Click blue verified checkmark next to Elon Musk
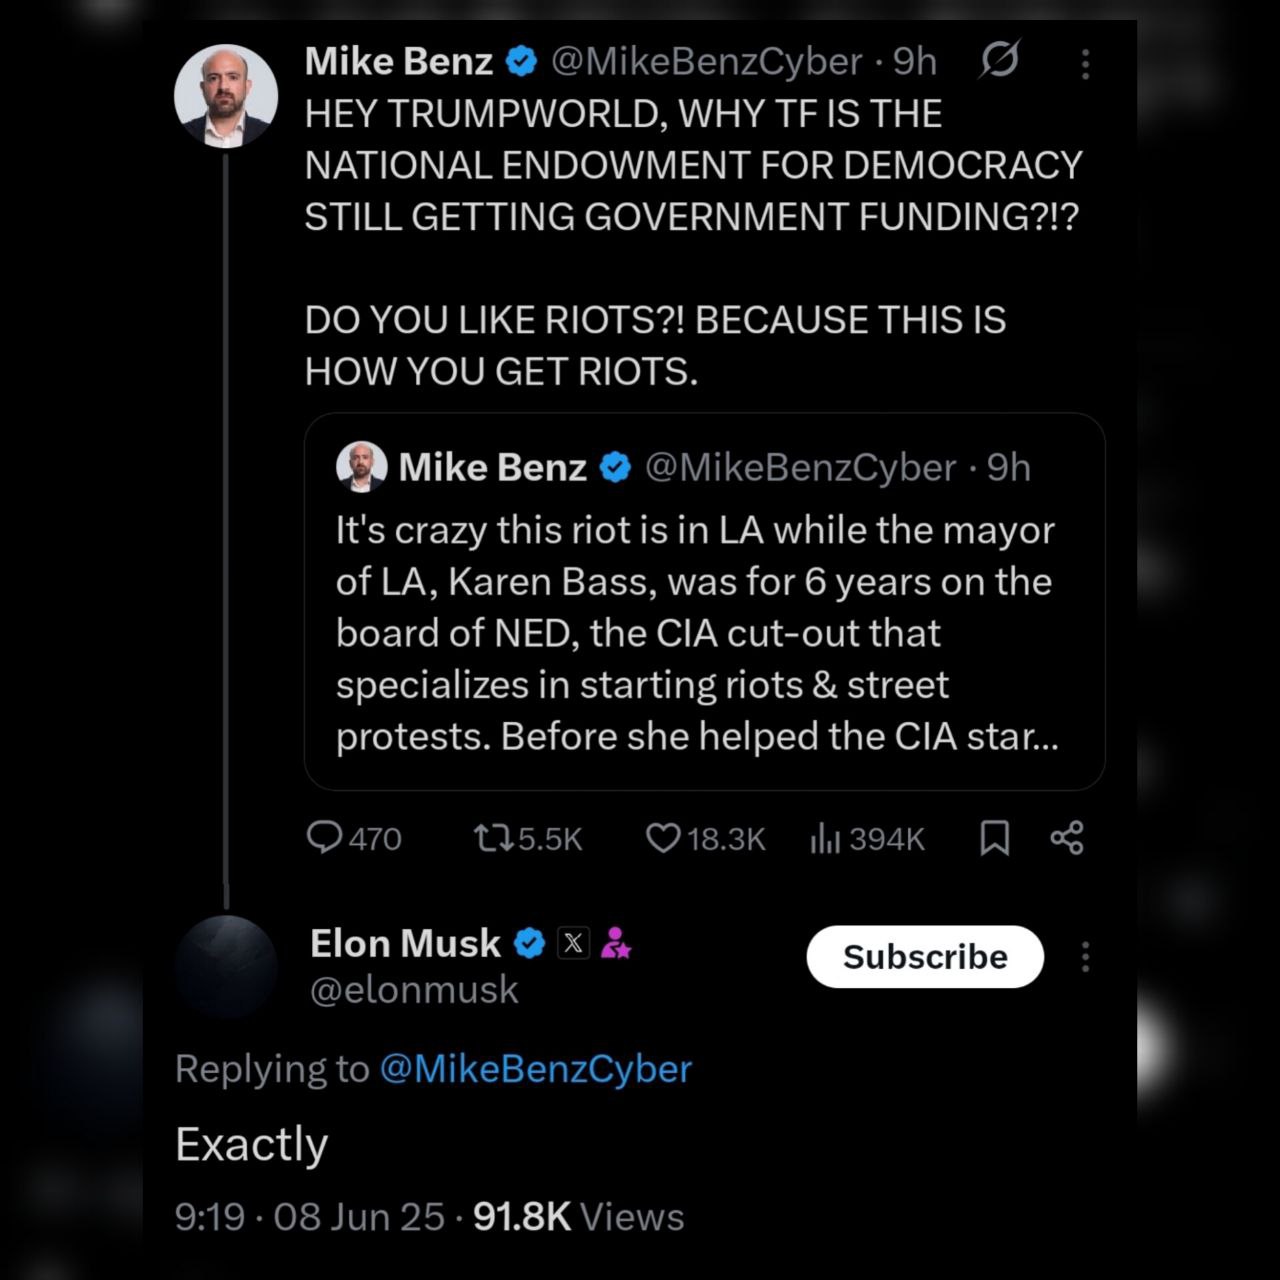The image size is (1280, 1280). (x=529, y=943)
